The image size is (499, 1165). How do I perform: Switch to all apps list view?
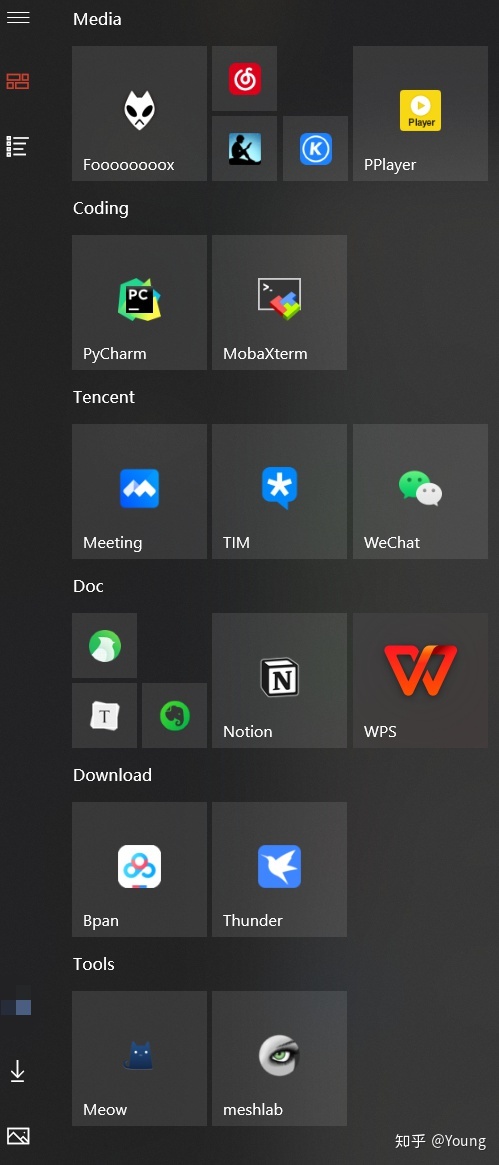point(18,146)
